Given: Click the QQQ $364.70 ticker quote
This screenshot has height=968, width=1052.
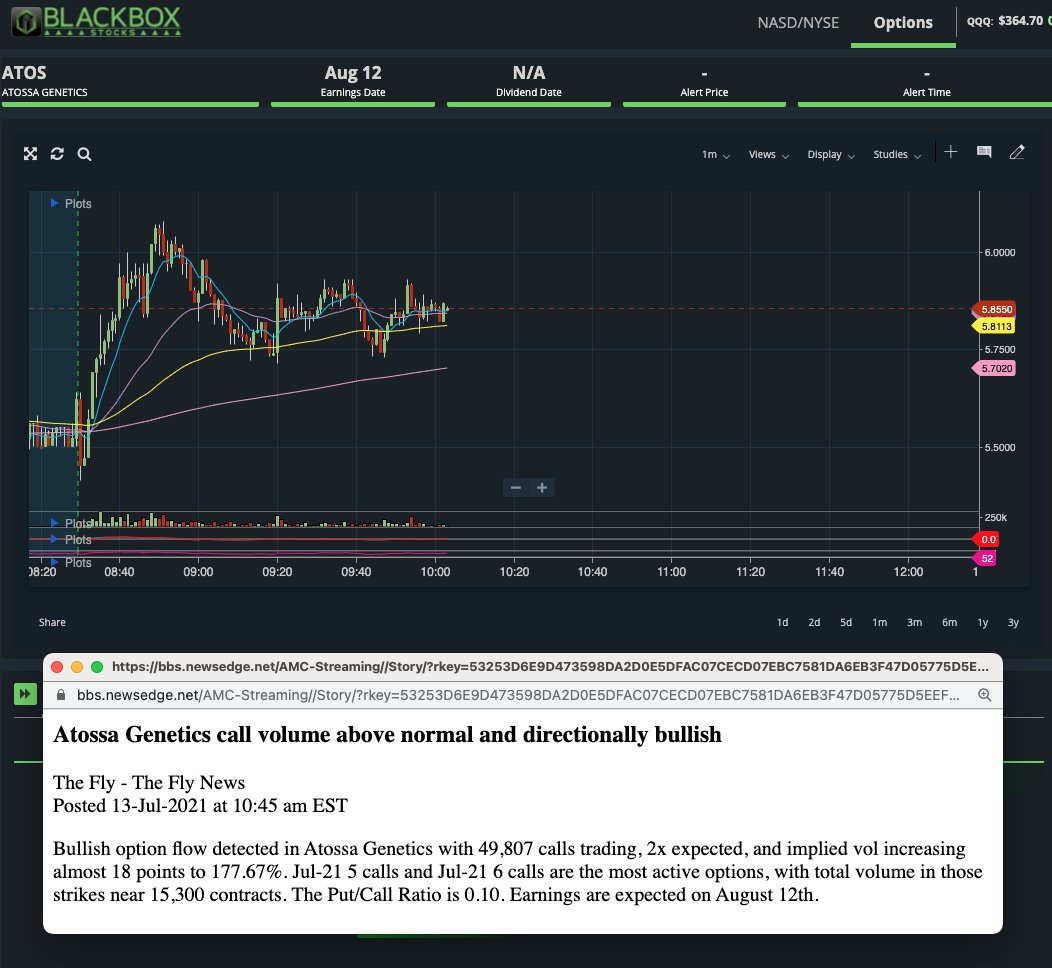Looking at the screenshot, I should [1004, 21].
